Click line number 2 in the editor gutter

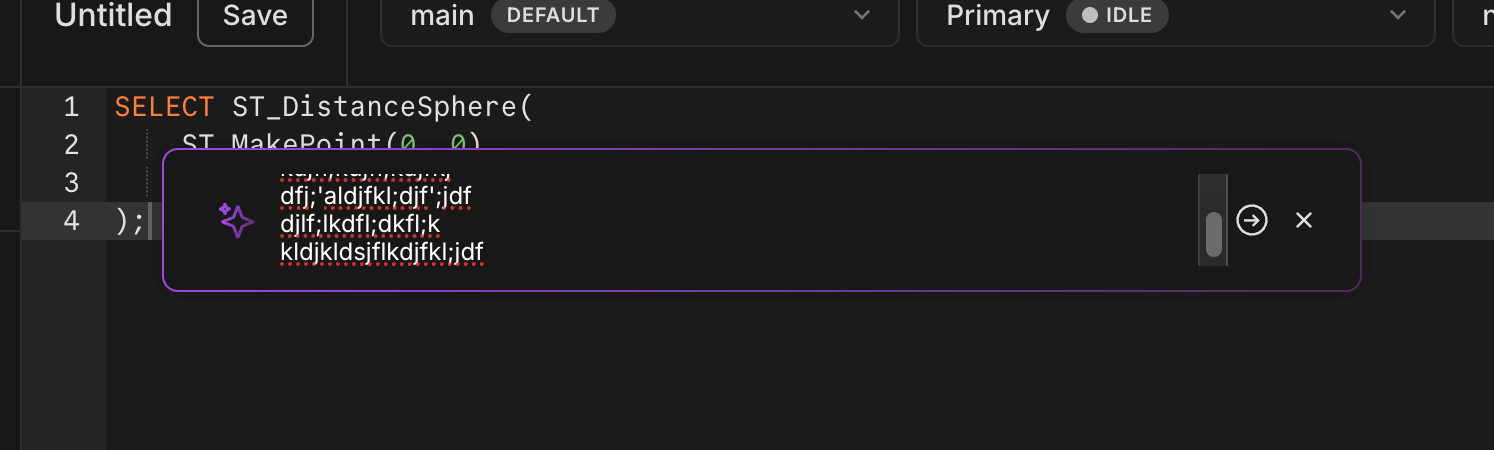(71, 145)
